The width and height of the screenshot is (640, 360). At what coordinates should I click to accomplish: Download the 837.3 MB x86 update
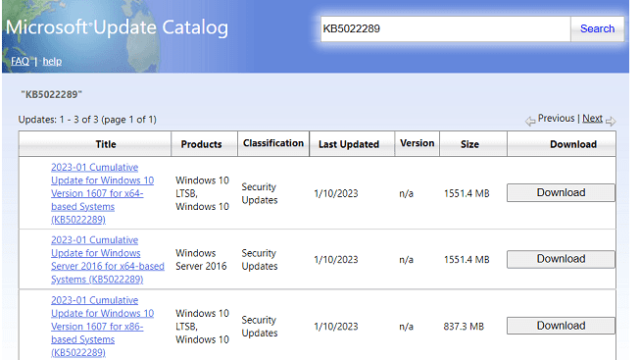click(x=561, y=326)
